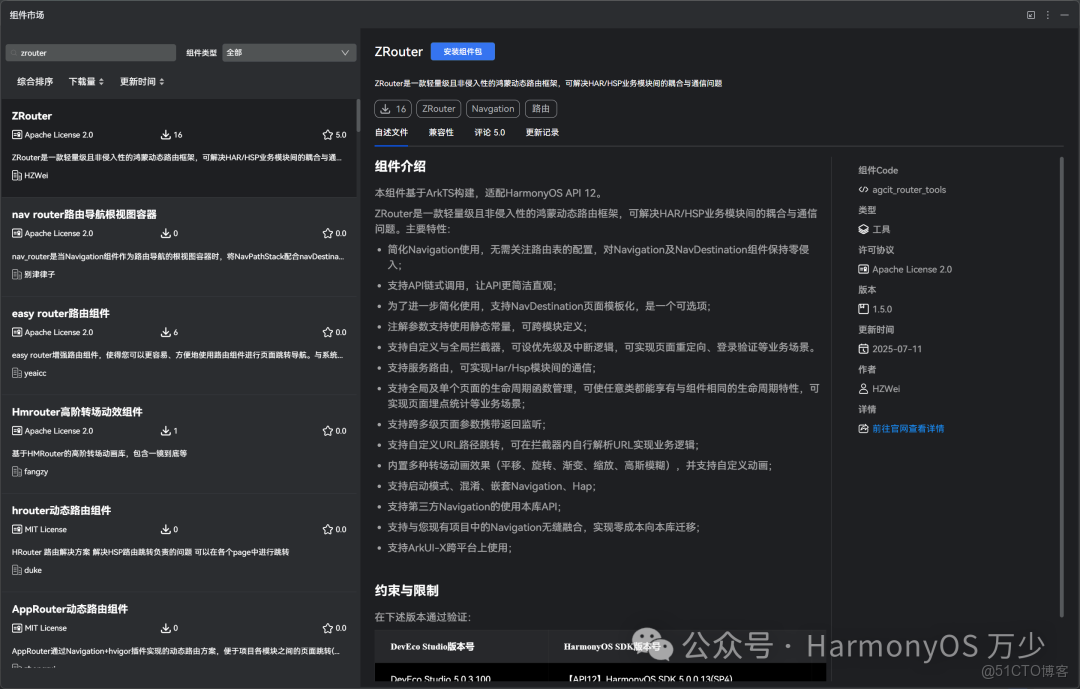The width and height of the screenshot is (1080, 689).
Task: Click the version icon beside 1.5.0
Action: (863, 309)
